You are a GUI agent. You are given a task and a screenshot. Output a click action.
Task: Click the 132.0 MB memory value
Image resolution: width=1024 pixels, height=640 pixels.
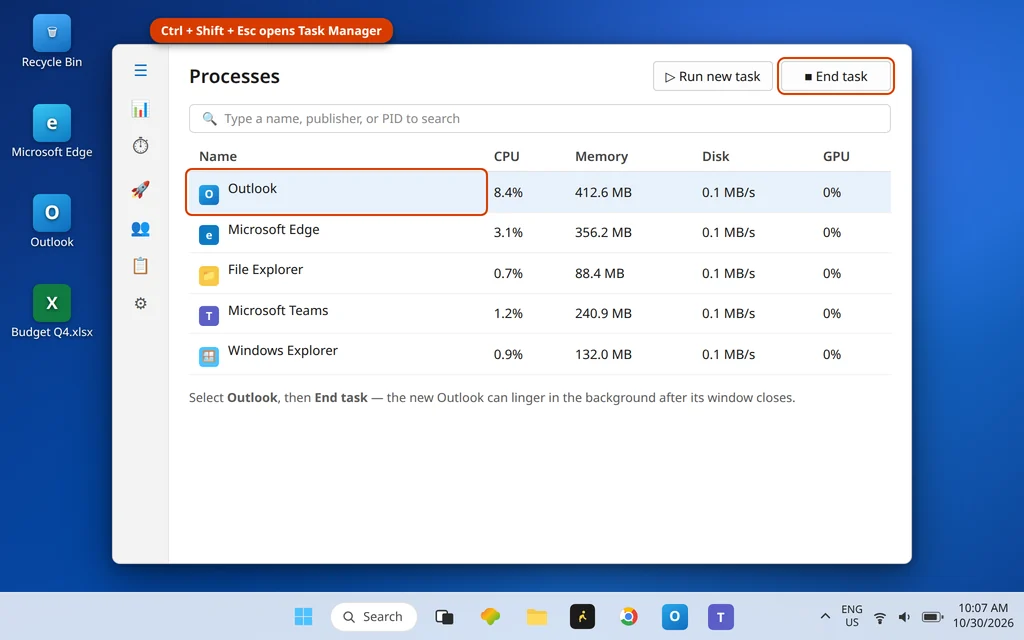point(603,354)
